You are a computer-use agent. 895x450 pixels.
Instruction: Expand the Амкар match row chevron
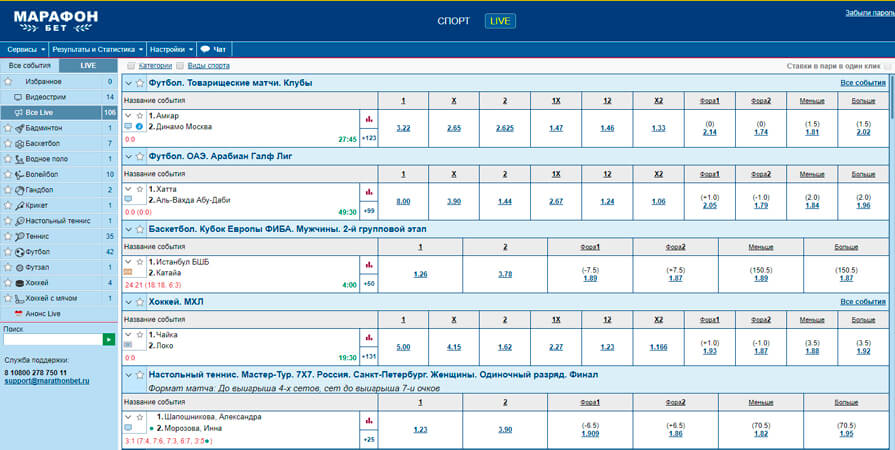pyautogui.click(x=128, y=116)
